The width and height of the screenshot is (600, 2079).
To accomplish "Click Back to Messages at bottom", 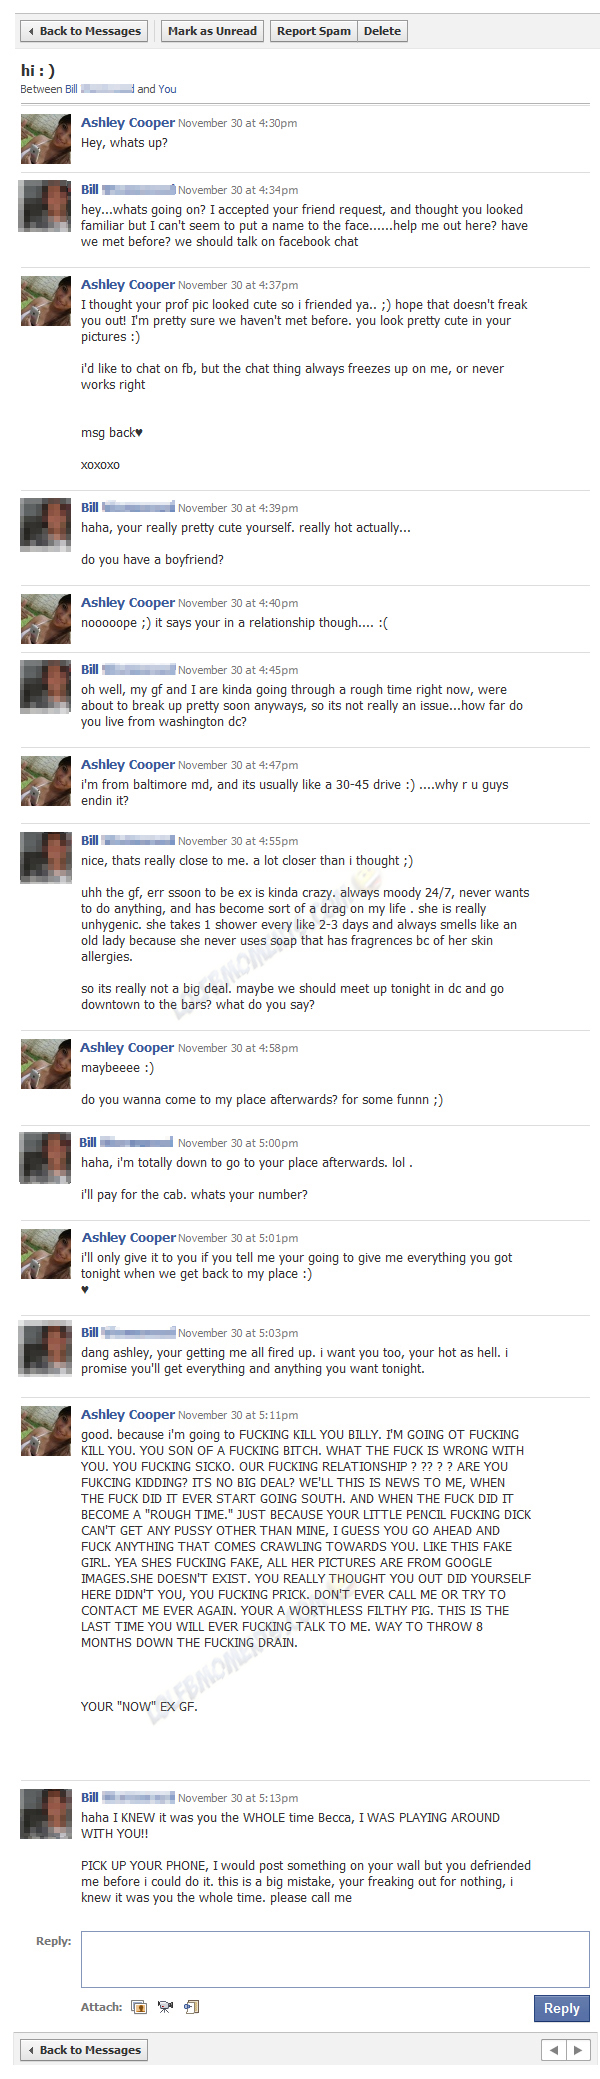I will [x=84, y=2050].
